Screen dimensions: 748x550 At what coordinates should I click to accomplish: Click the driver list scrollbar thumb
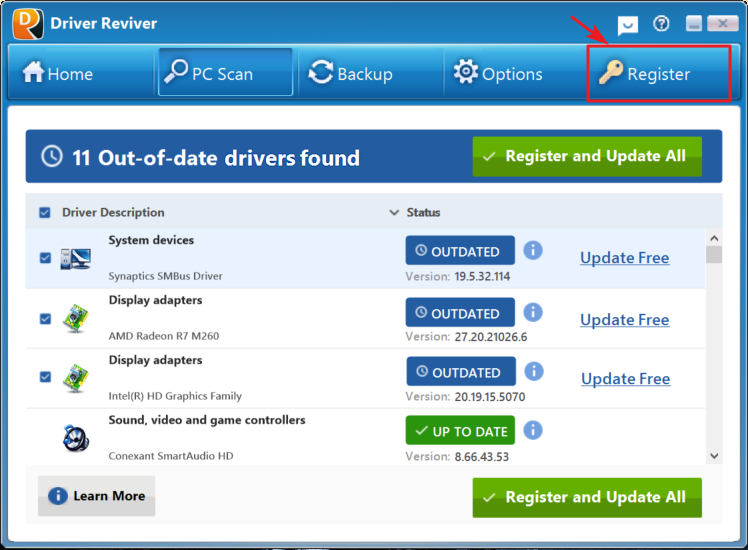pyautogui.click(x=714, y=254)
